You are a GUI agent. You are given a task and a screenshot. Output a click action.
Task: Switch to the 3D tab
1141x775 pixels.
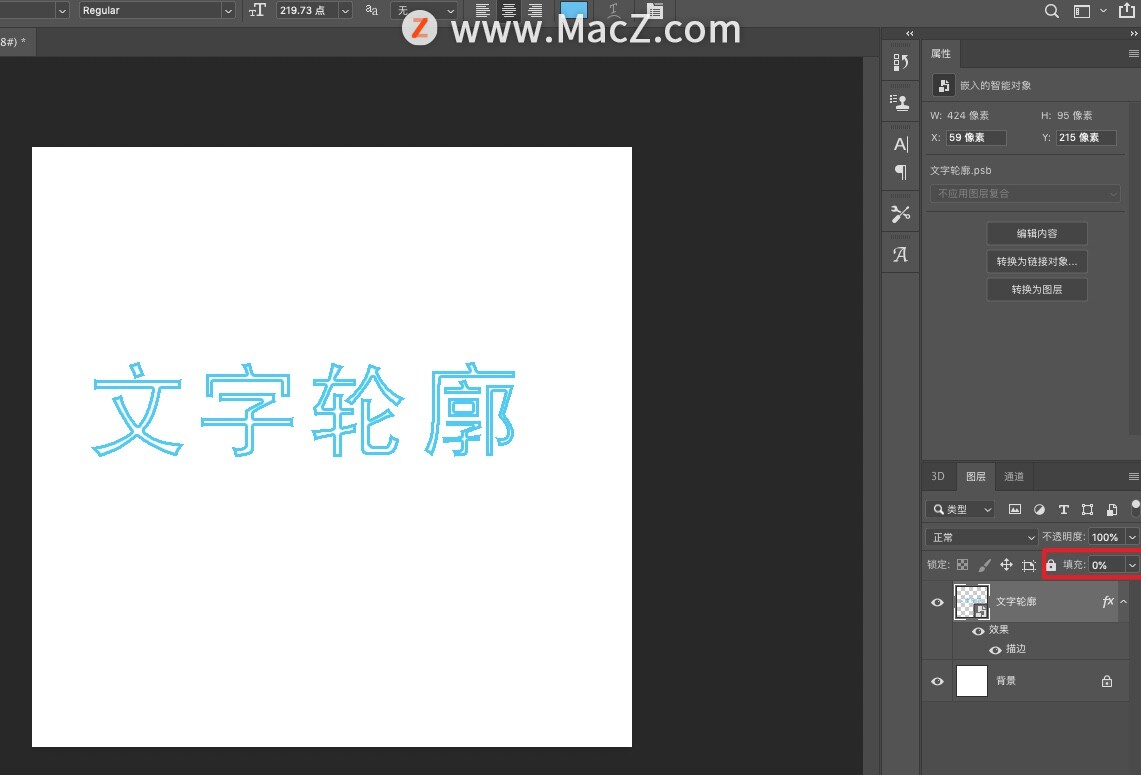click(x=938, y=477)
